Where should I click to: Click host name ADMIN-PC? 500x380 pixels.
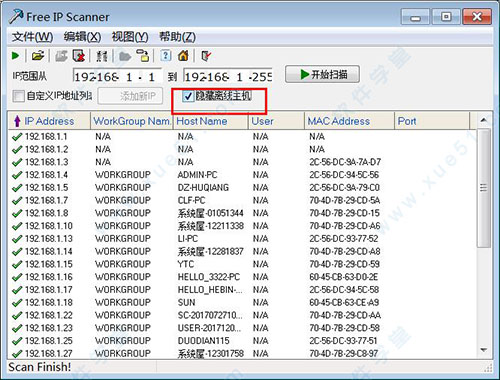tap(197, 175)
